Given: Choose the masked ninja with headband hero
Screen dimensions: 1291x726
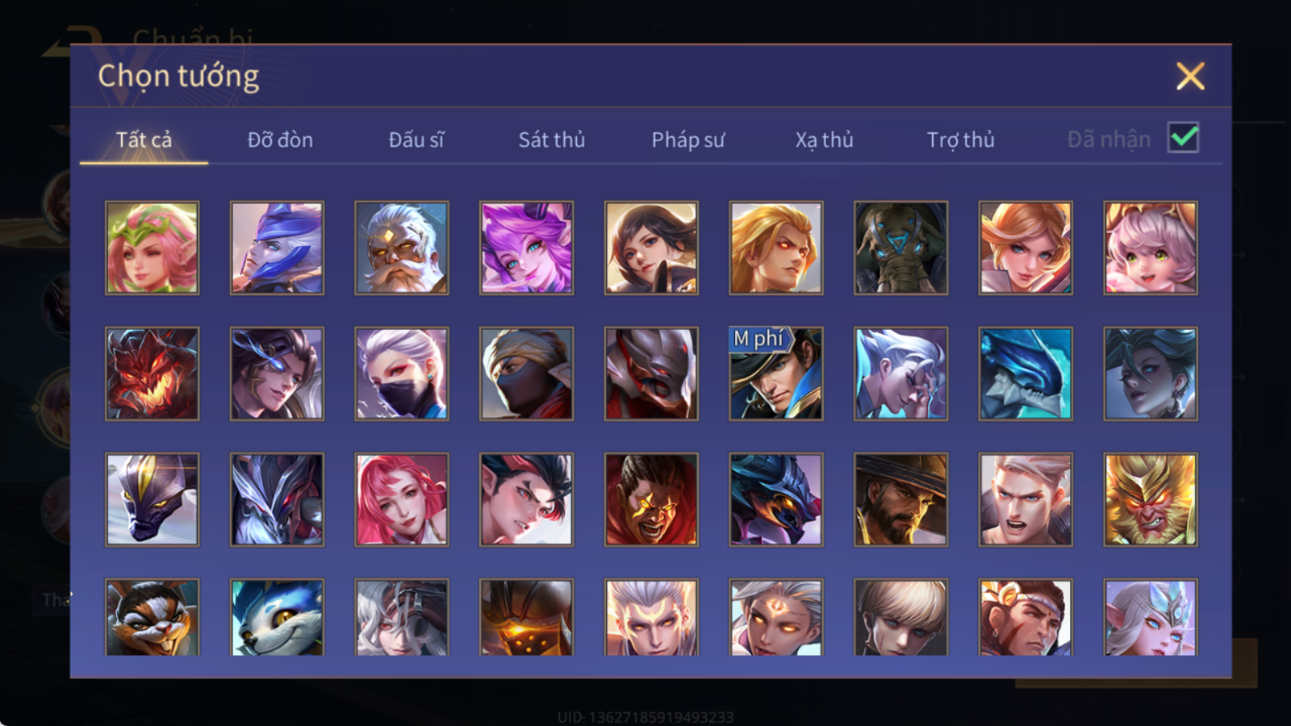Looking at the screenshot, I should point(526,374).
